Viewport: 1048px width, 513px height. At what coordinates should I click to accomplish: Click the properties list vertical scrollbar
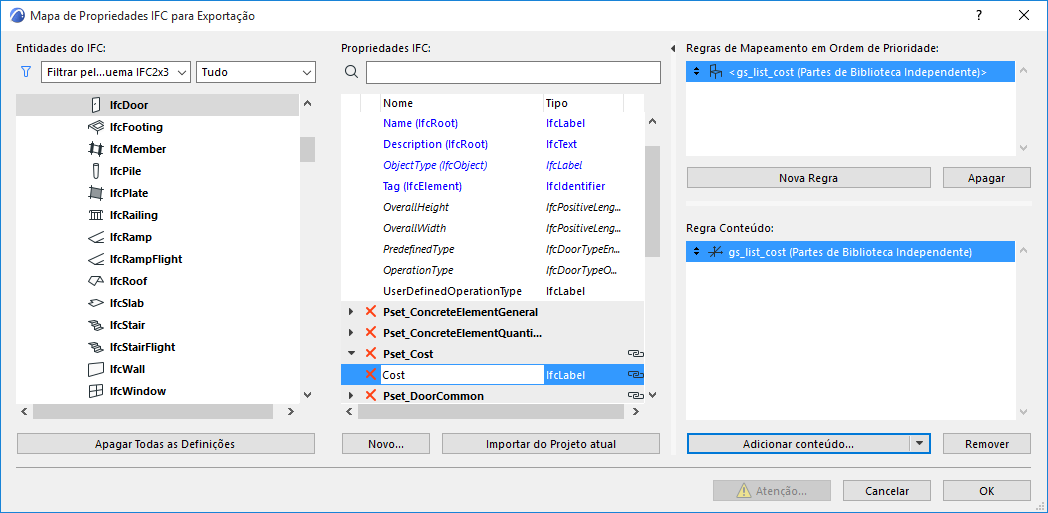(652, 200)
